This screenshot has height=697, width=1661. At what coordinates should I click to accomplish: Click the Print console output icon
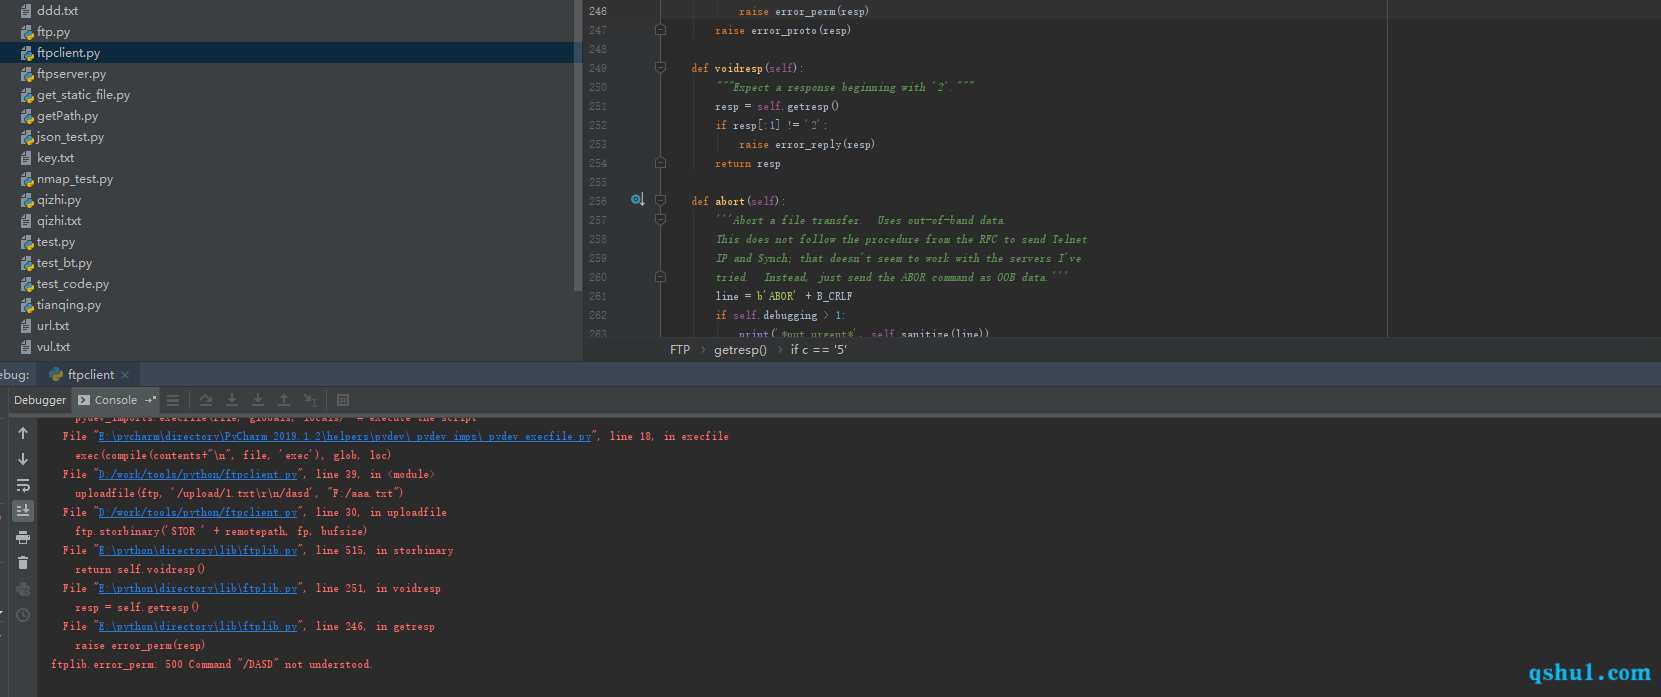tap(23, 537)
